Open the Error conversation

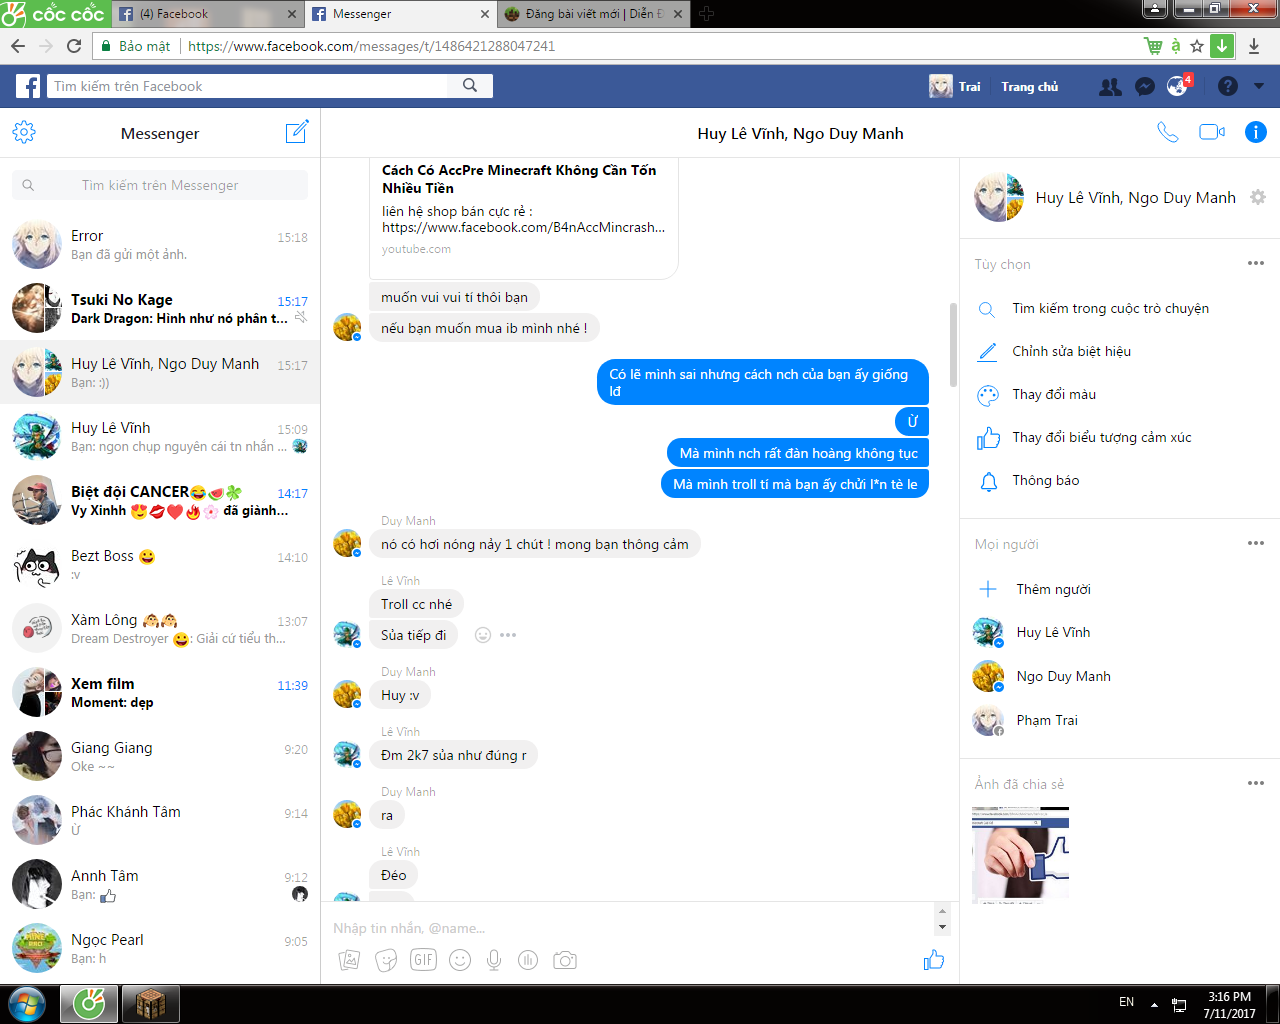[160, 245]
